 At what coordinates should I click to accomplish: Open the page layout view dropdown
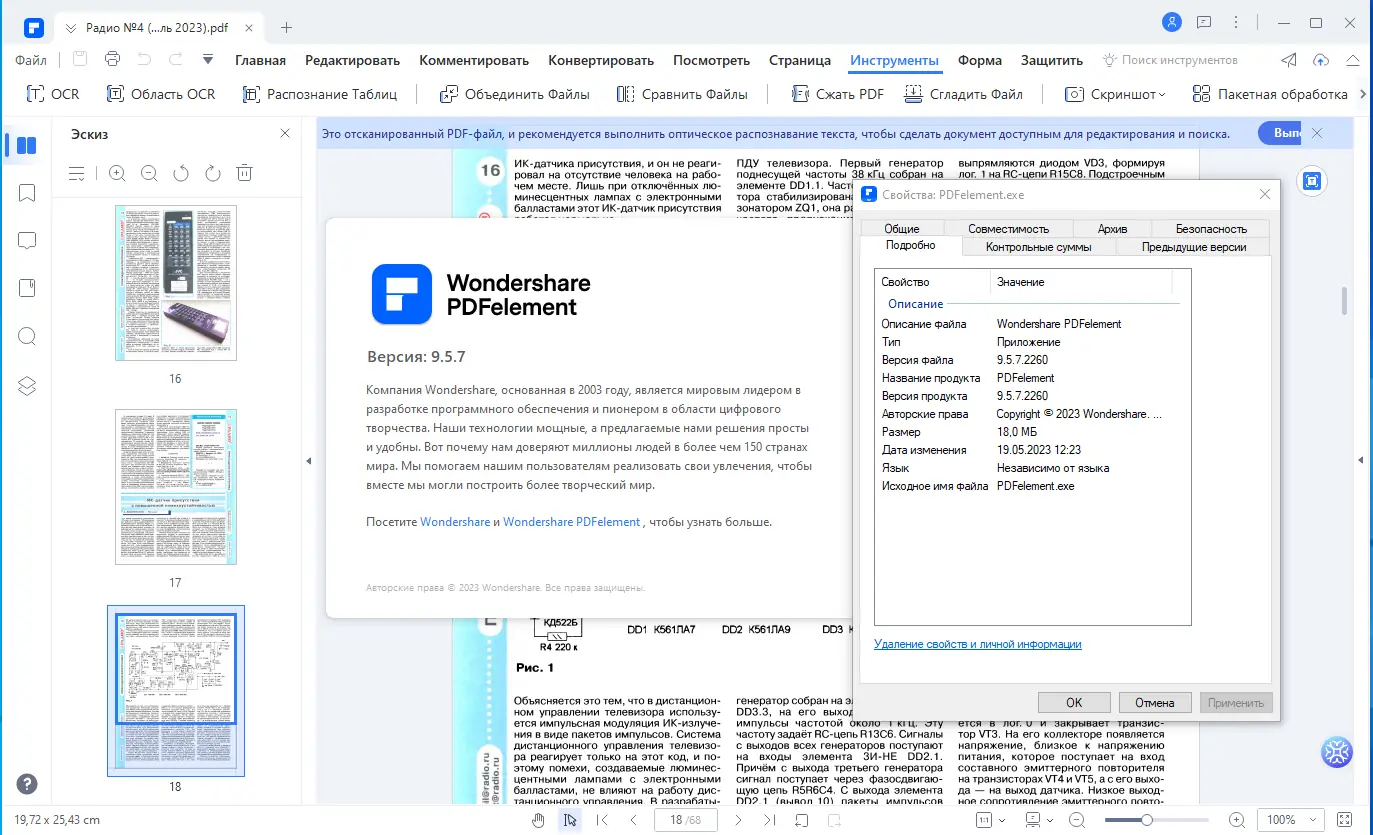(x=1038, y=820)
